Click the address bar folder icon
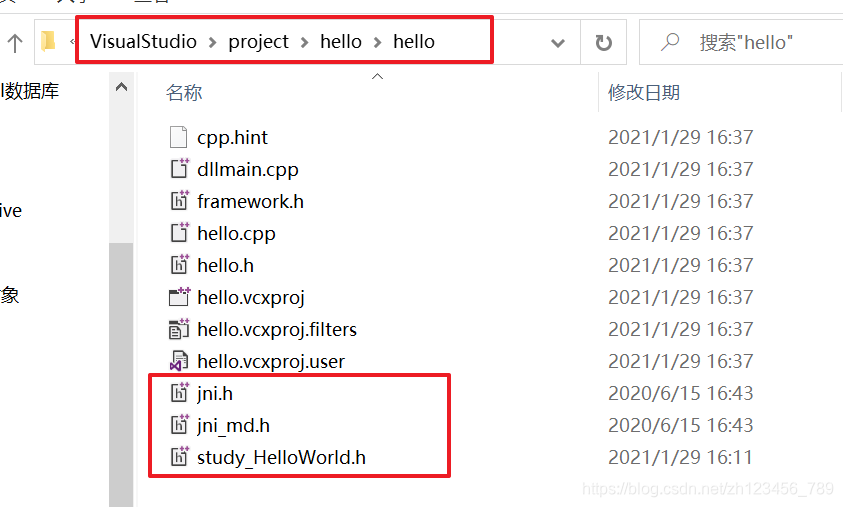 pos(48,41)
